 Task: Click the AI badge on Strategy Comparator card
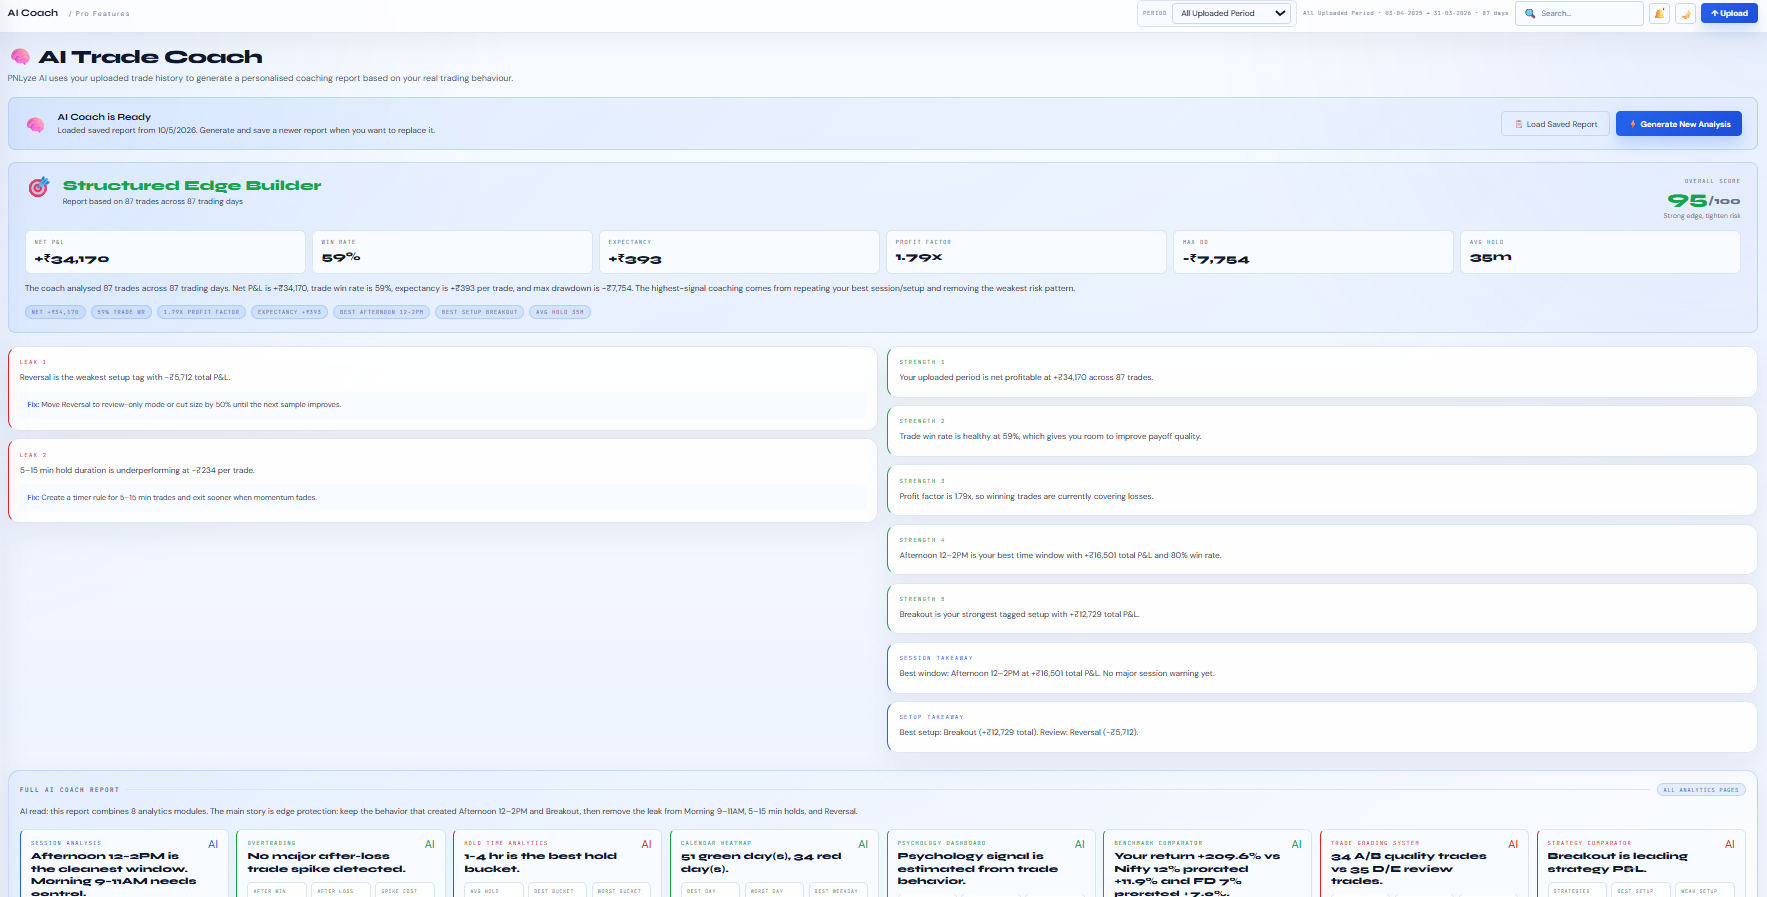point(1730,844)
